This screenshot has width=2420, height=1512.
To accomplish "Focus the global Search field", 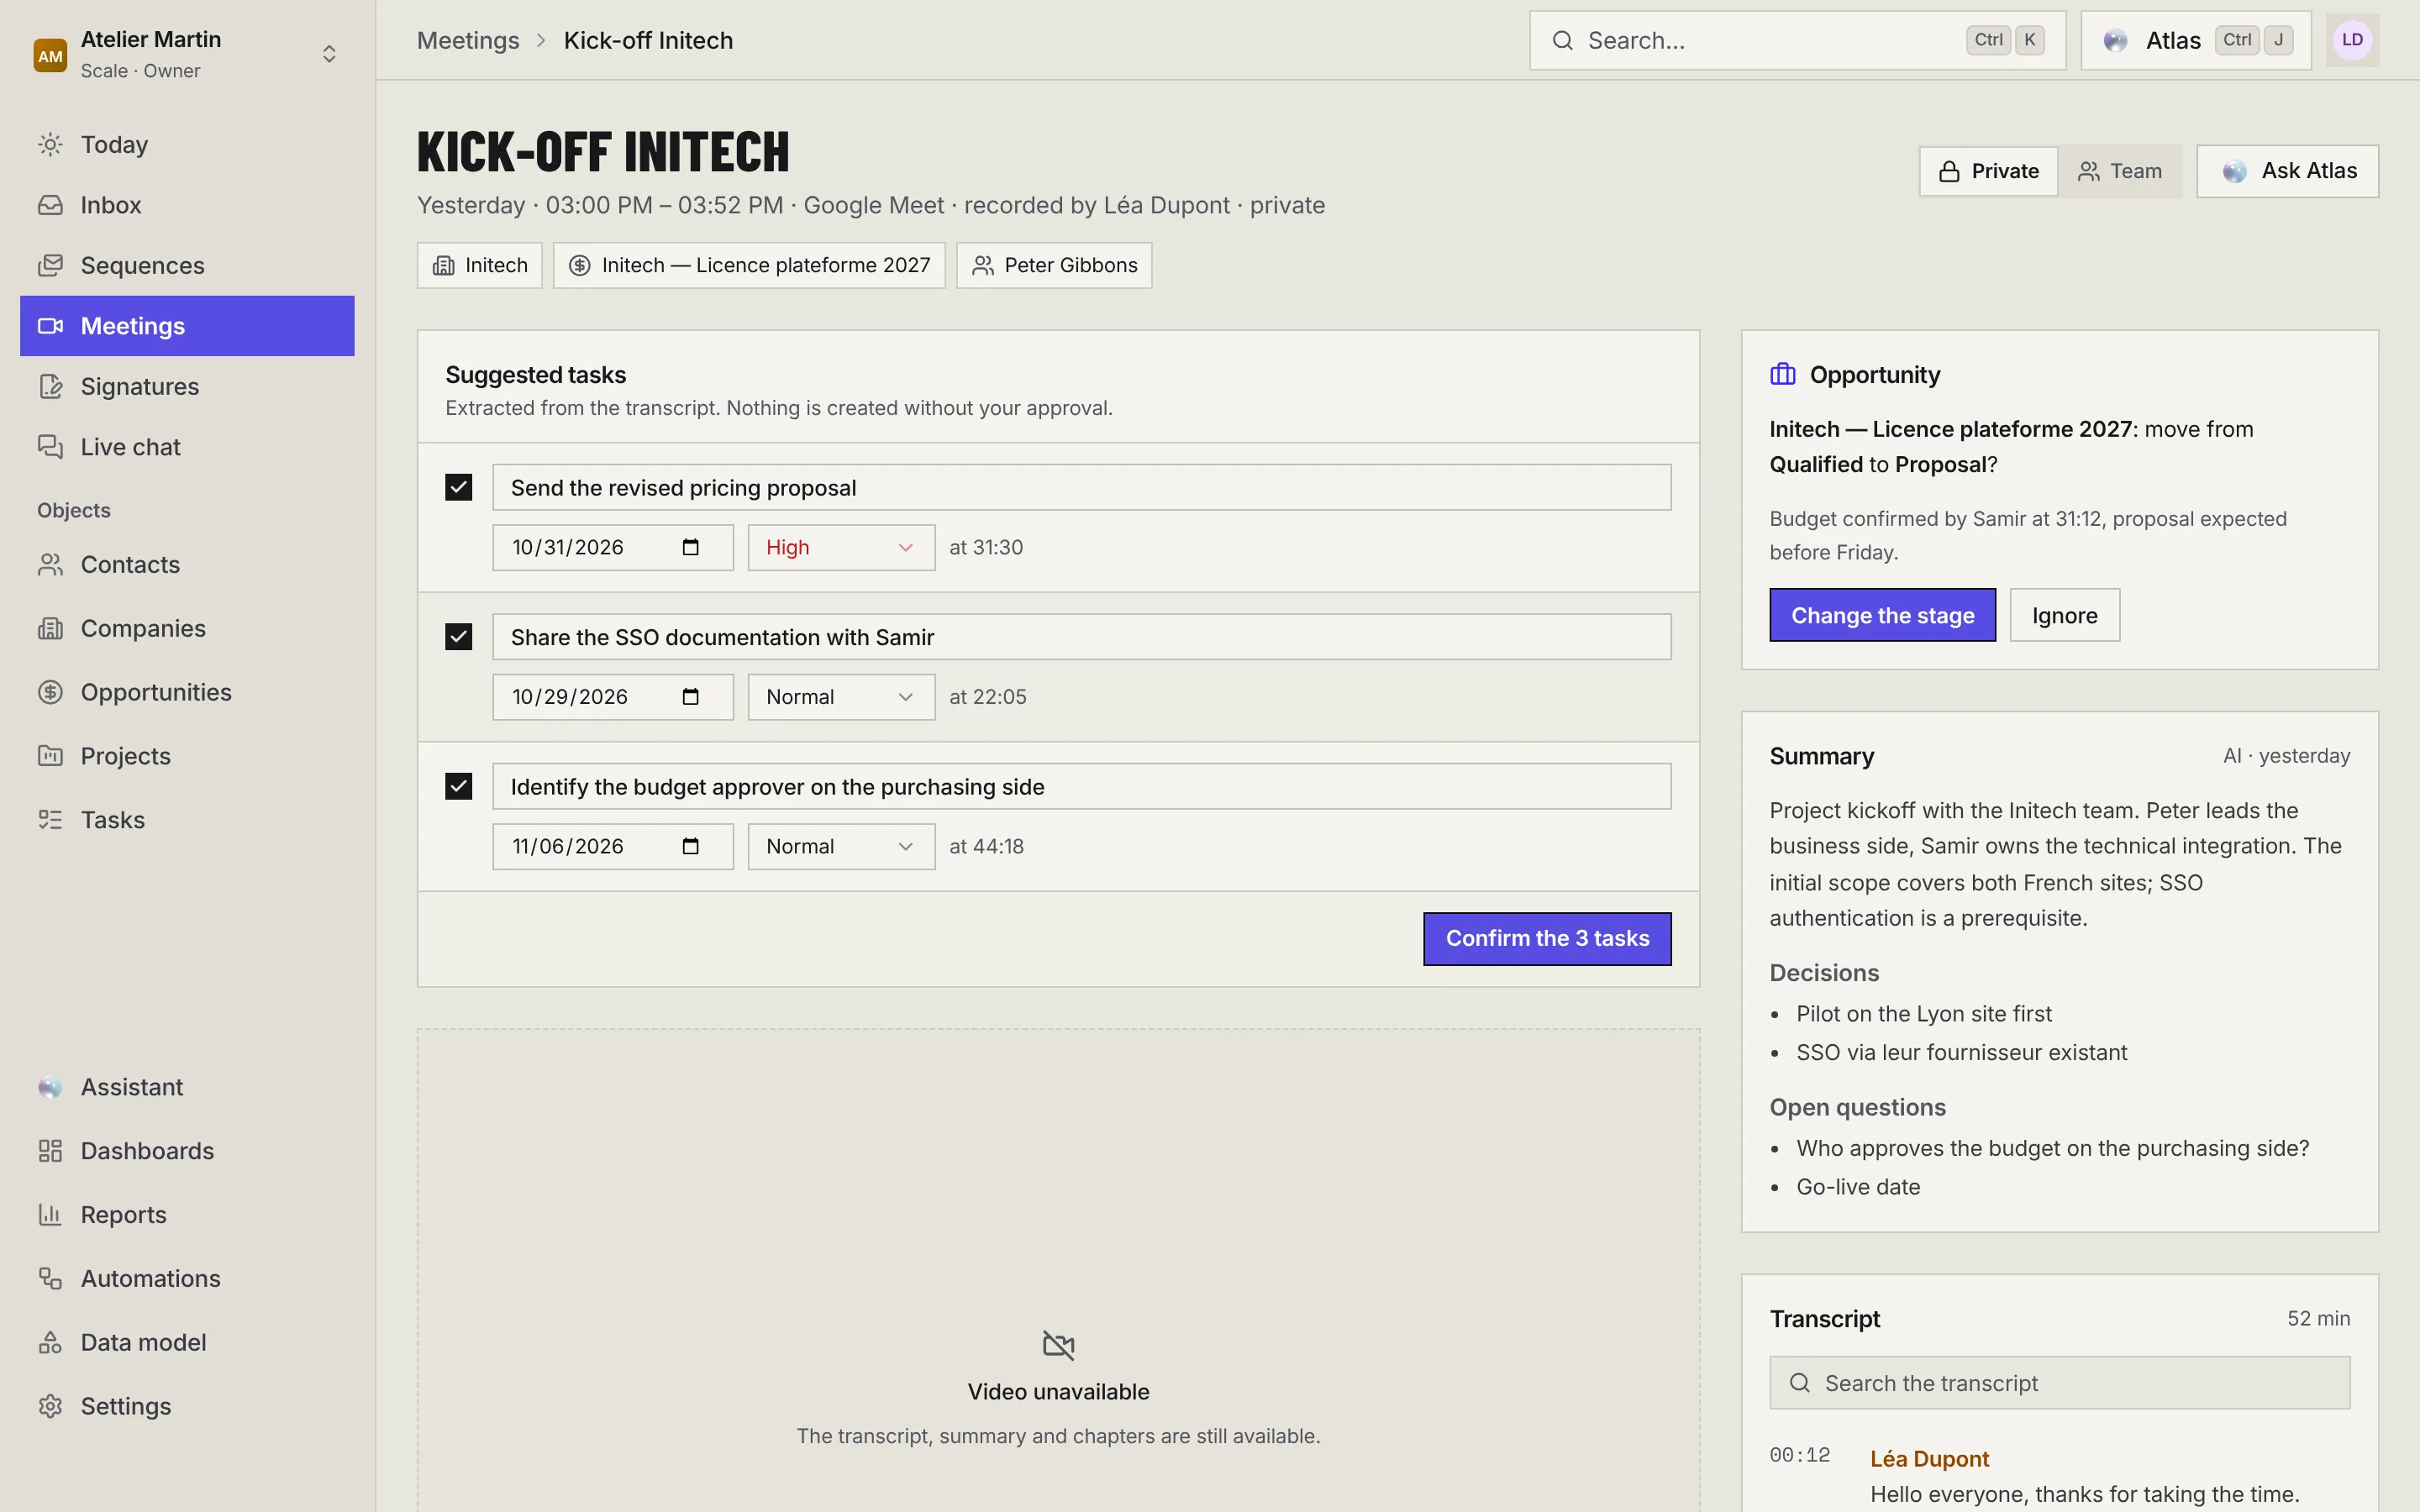I will [x=1797, y=40].
